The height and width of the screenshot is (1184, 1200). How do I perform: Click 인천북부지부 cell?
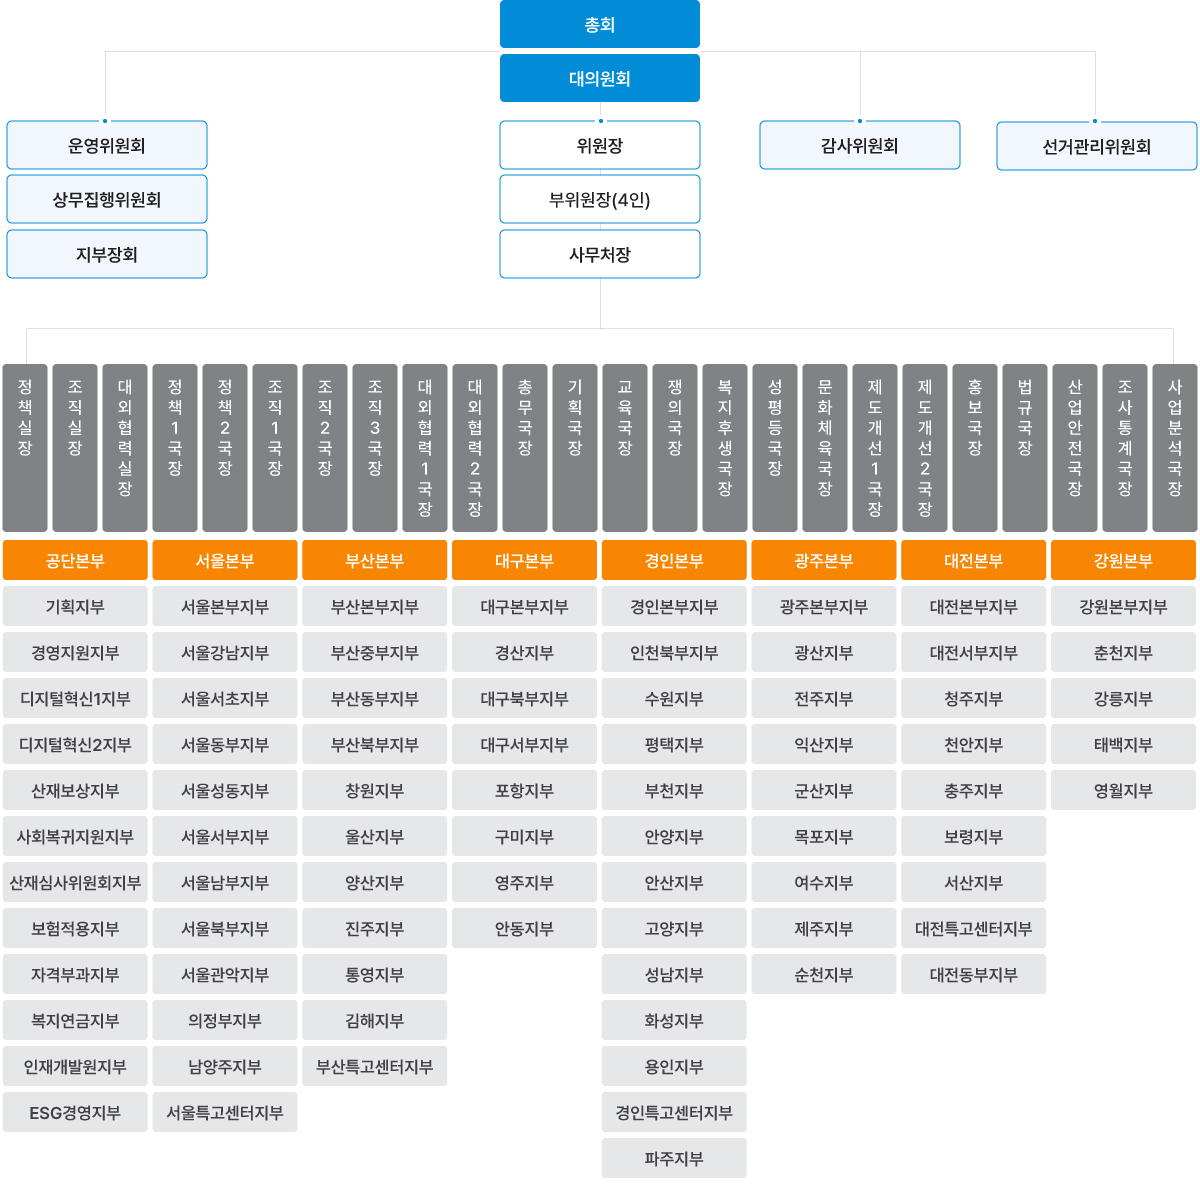tap(674, 653)
